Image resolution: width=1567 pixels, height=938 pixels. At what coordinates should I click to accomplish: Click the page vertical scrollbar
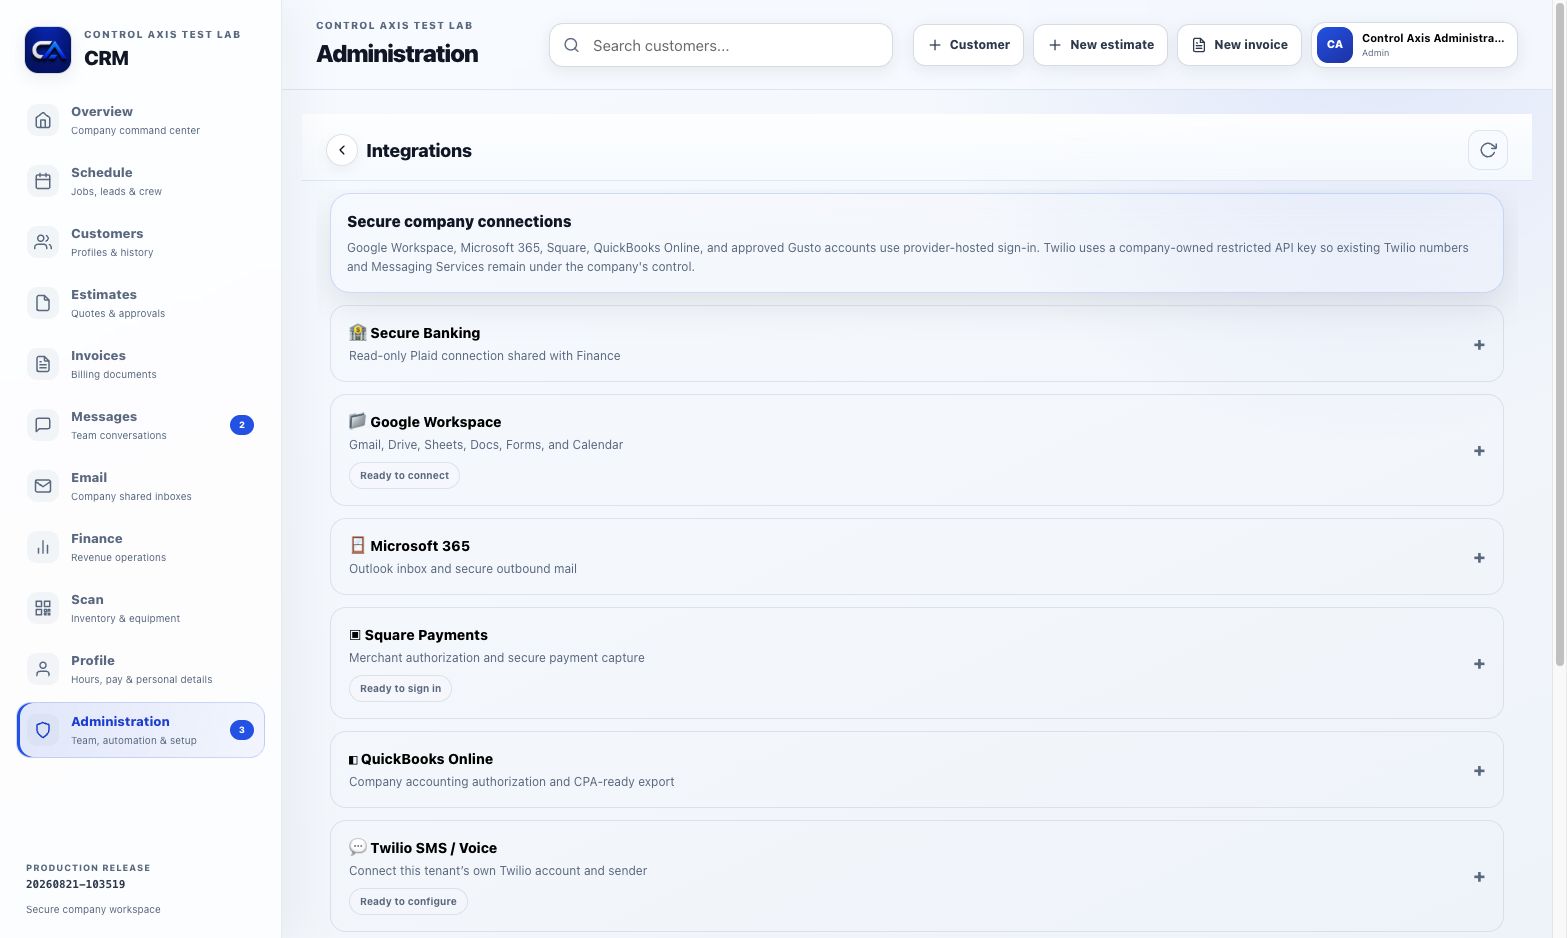point(1560,335)
